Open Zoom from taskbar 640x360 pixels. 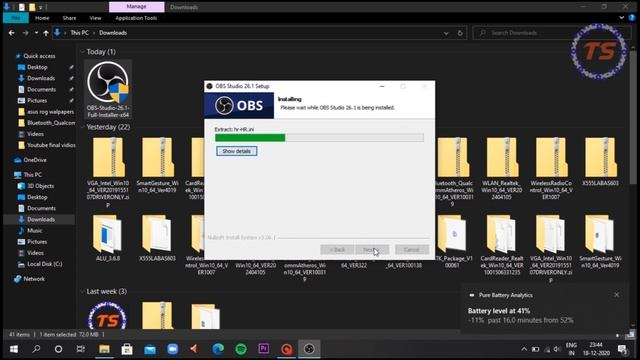[172, 349]
